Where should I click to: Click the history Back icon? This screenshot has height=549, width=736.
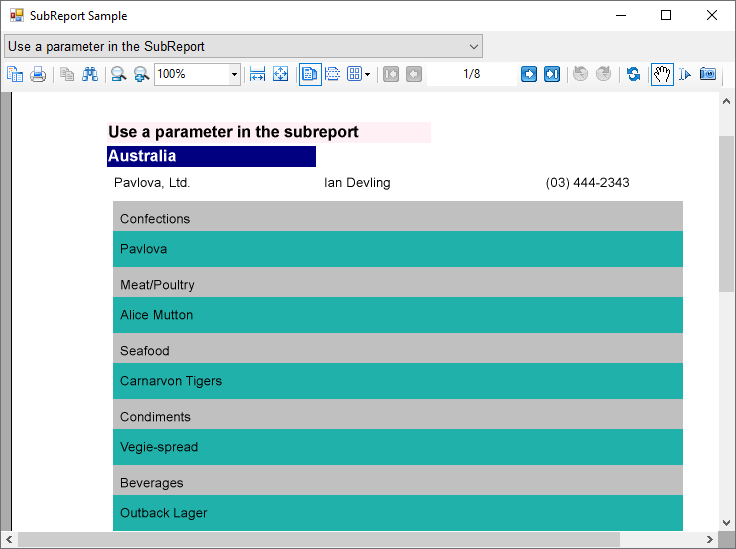(x=581, y=74)
